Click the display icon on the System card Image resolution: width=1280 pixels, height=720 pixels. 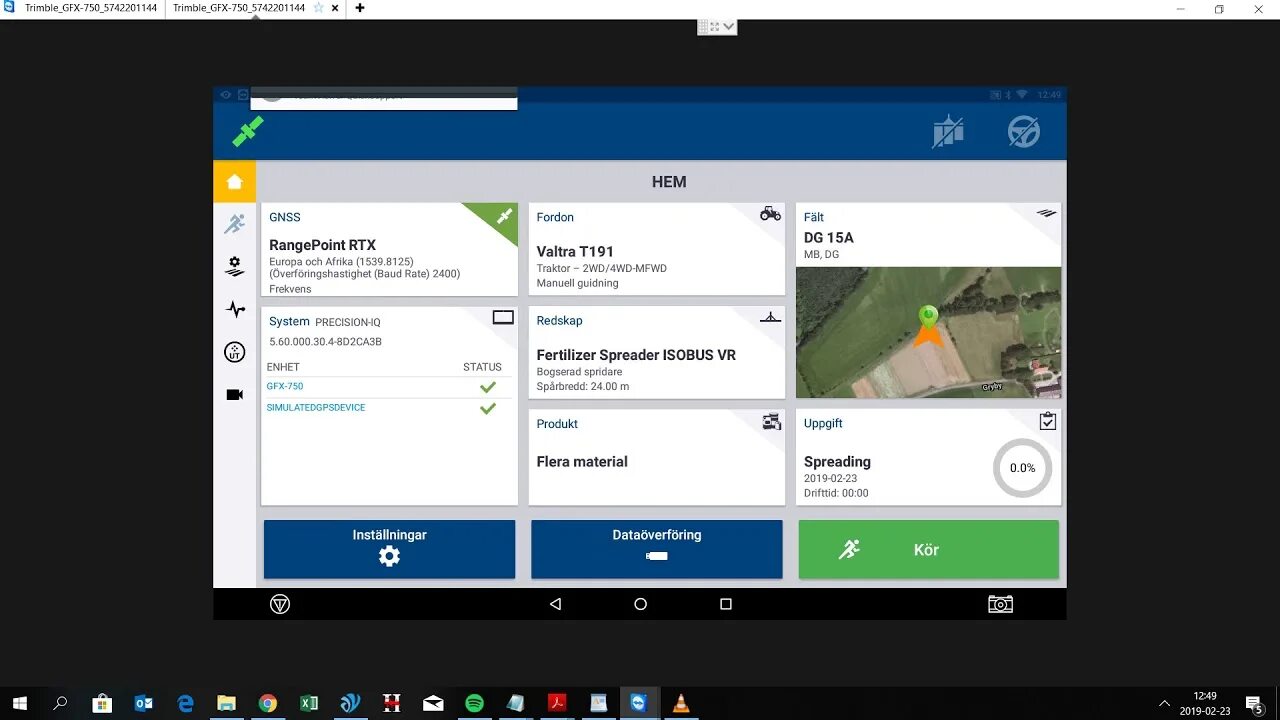(503, 318)
